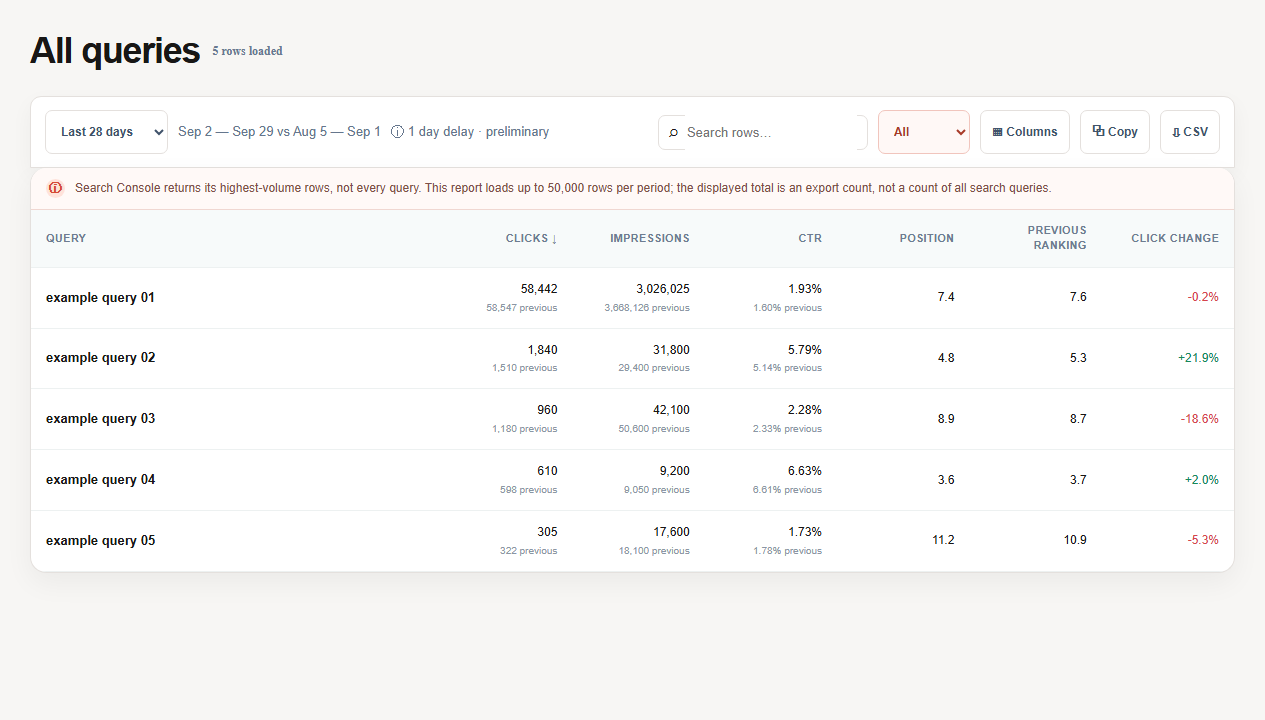
Task: Focus the Search rows input field
Action: 763,132
